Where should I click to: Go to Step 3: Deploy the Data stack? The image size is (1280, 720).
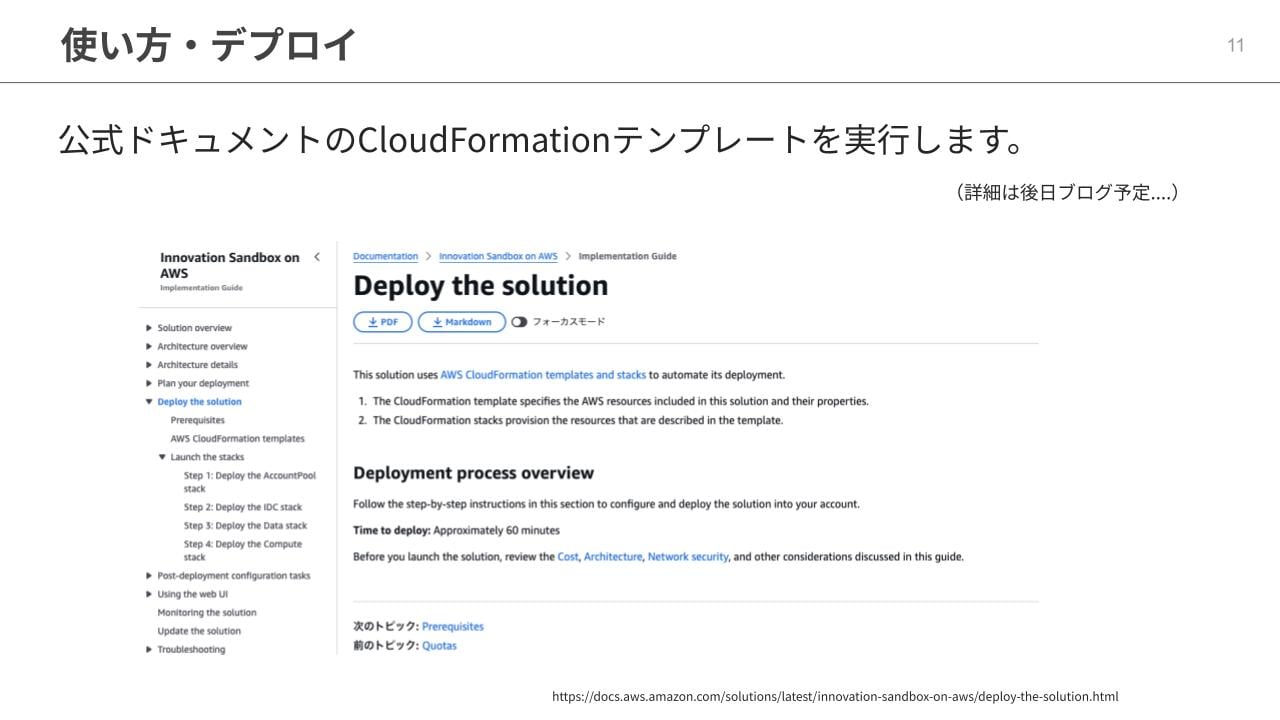pos(245,526)
